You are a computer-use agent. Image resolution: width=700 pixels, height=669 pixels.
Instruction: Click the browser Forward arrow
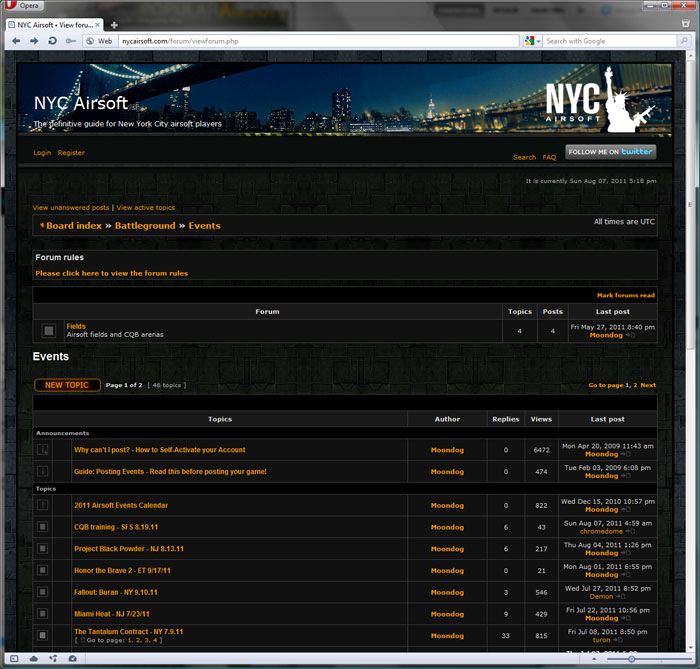pyautogui.click(x=34, y=41)
